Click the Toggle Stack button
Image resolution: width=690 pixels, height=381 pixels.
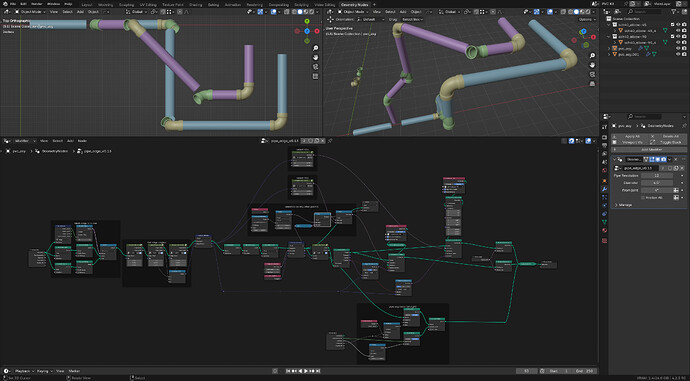coord(668,143)
